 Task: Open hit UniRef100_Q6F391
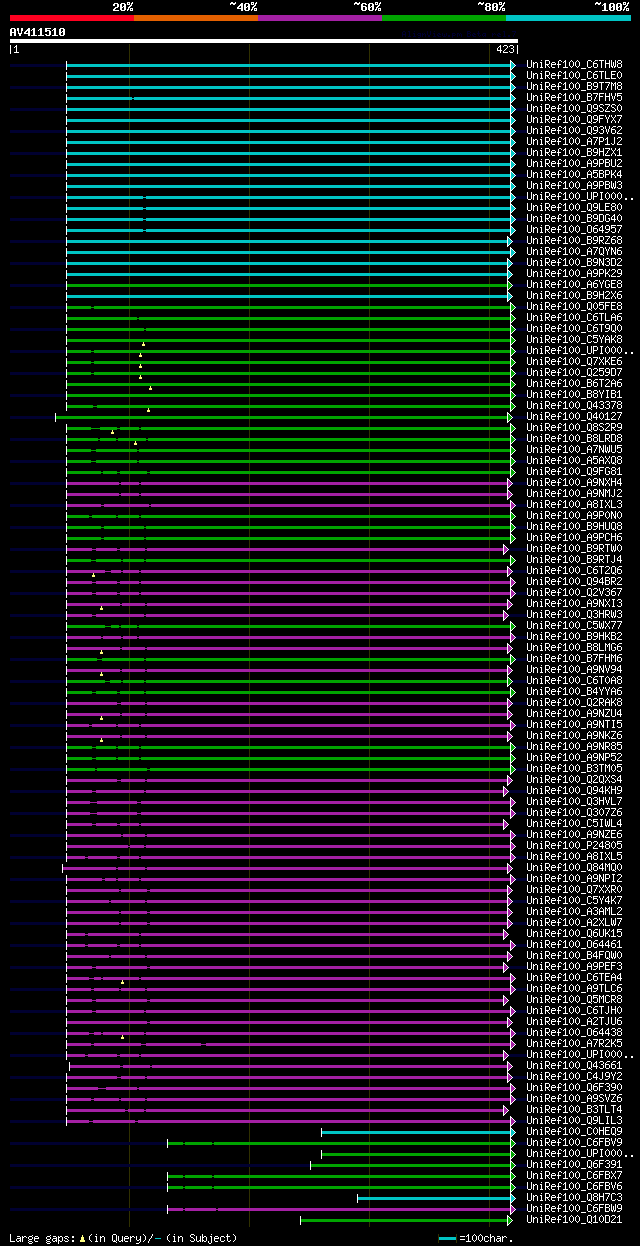tap(574, 1164)
